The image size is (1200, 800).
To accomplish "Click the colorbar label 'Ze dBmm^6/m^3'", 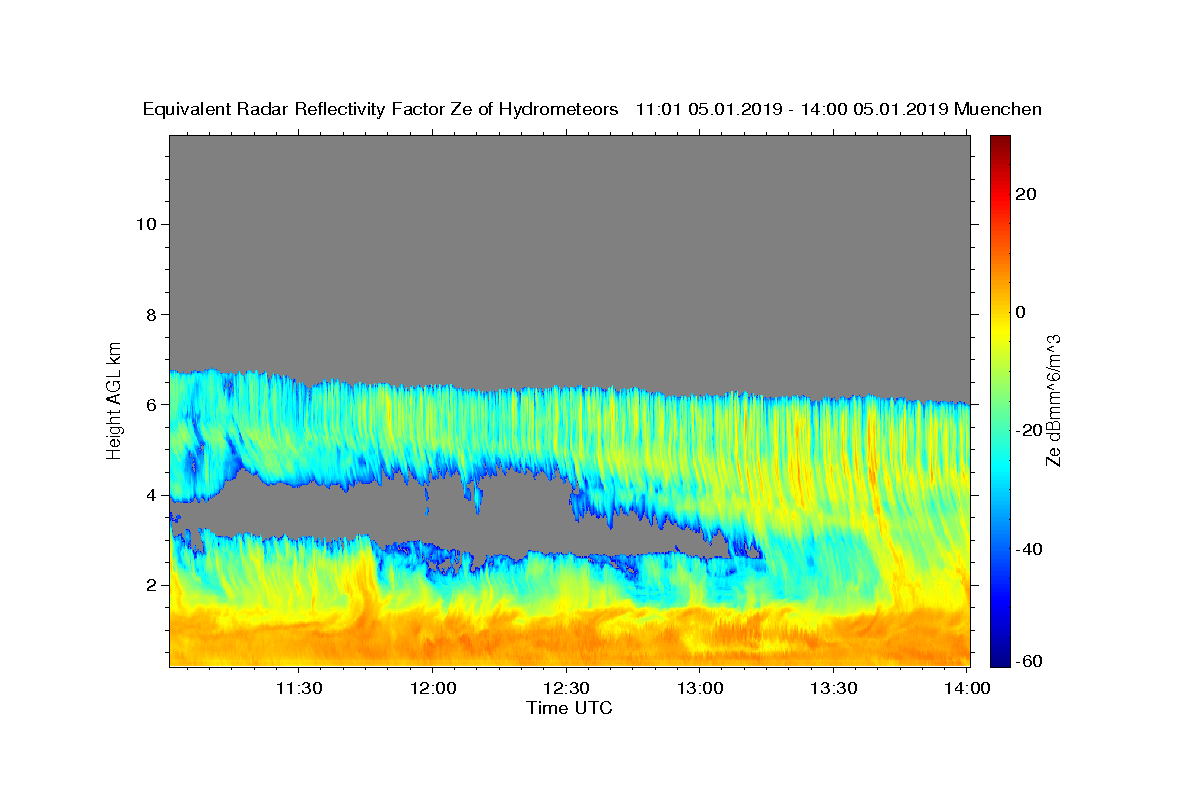I will [x=1052, y=400].
